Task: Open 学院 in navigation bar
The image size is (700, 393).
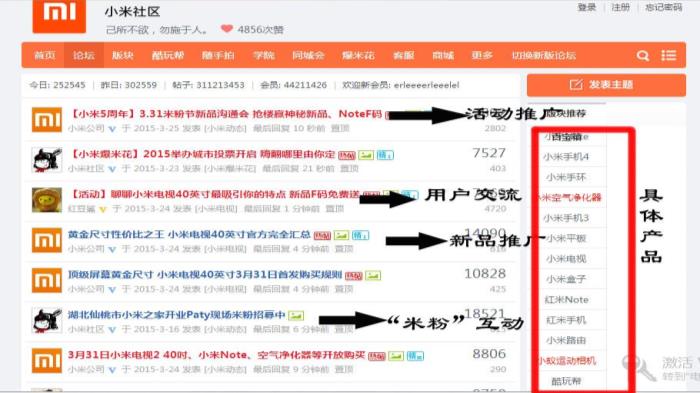Action: tap(264, 55)
